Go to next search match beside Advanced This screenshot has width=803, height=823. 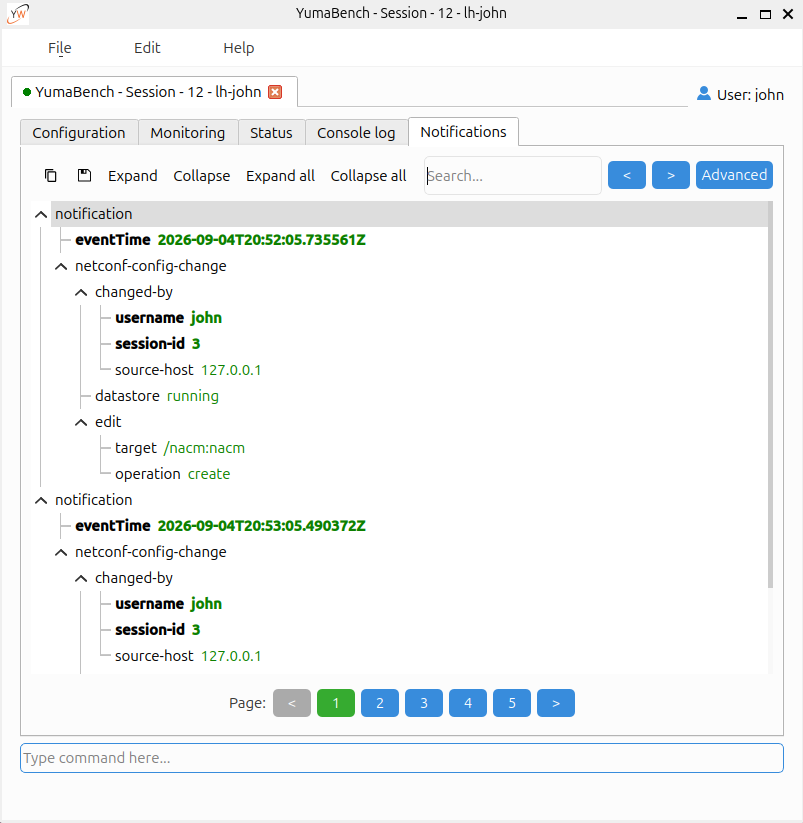tap(671, 175)
